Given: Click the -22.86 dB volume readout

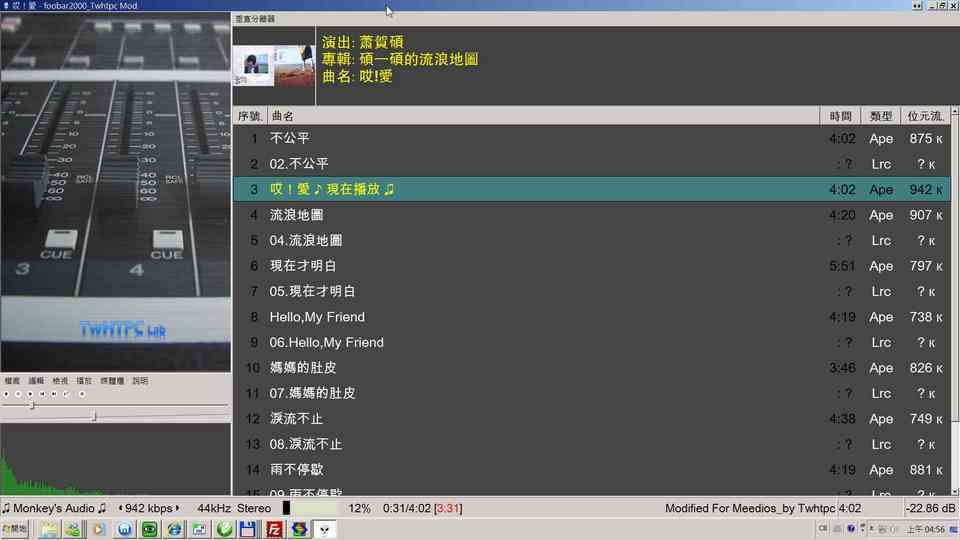Looking at the screenshot, I should (930, 508).
